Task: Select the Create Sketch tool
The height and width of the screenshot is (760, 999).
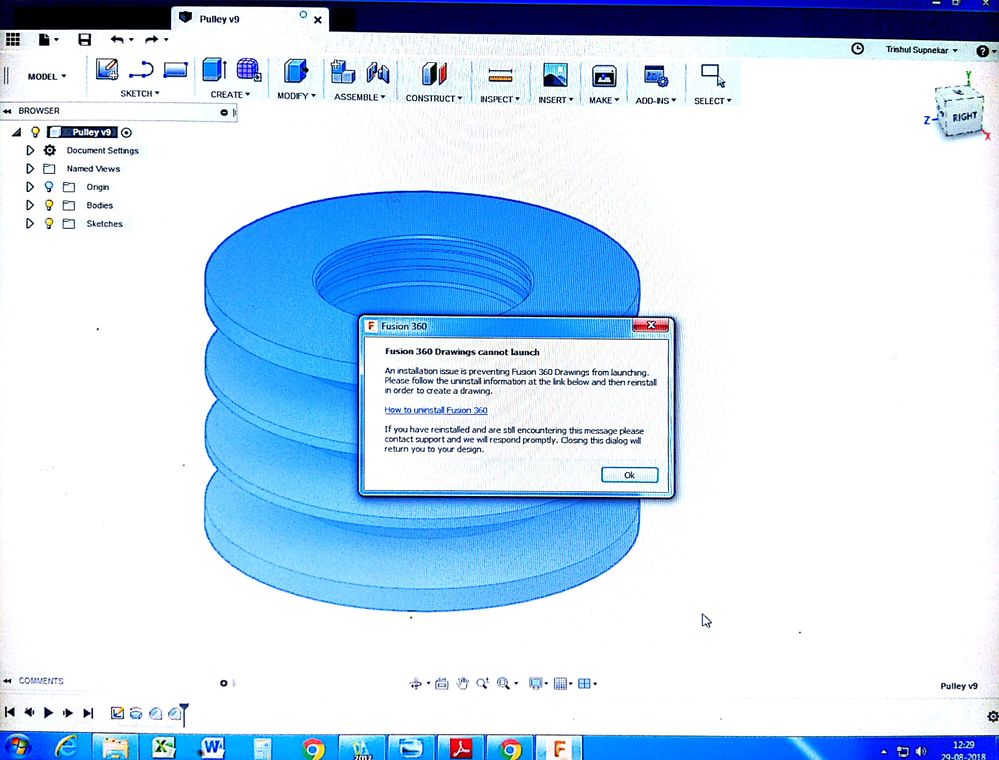Action: [x=107, y=69]
